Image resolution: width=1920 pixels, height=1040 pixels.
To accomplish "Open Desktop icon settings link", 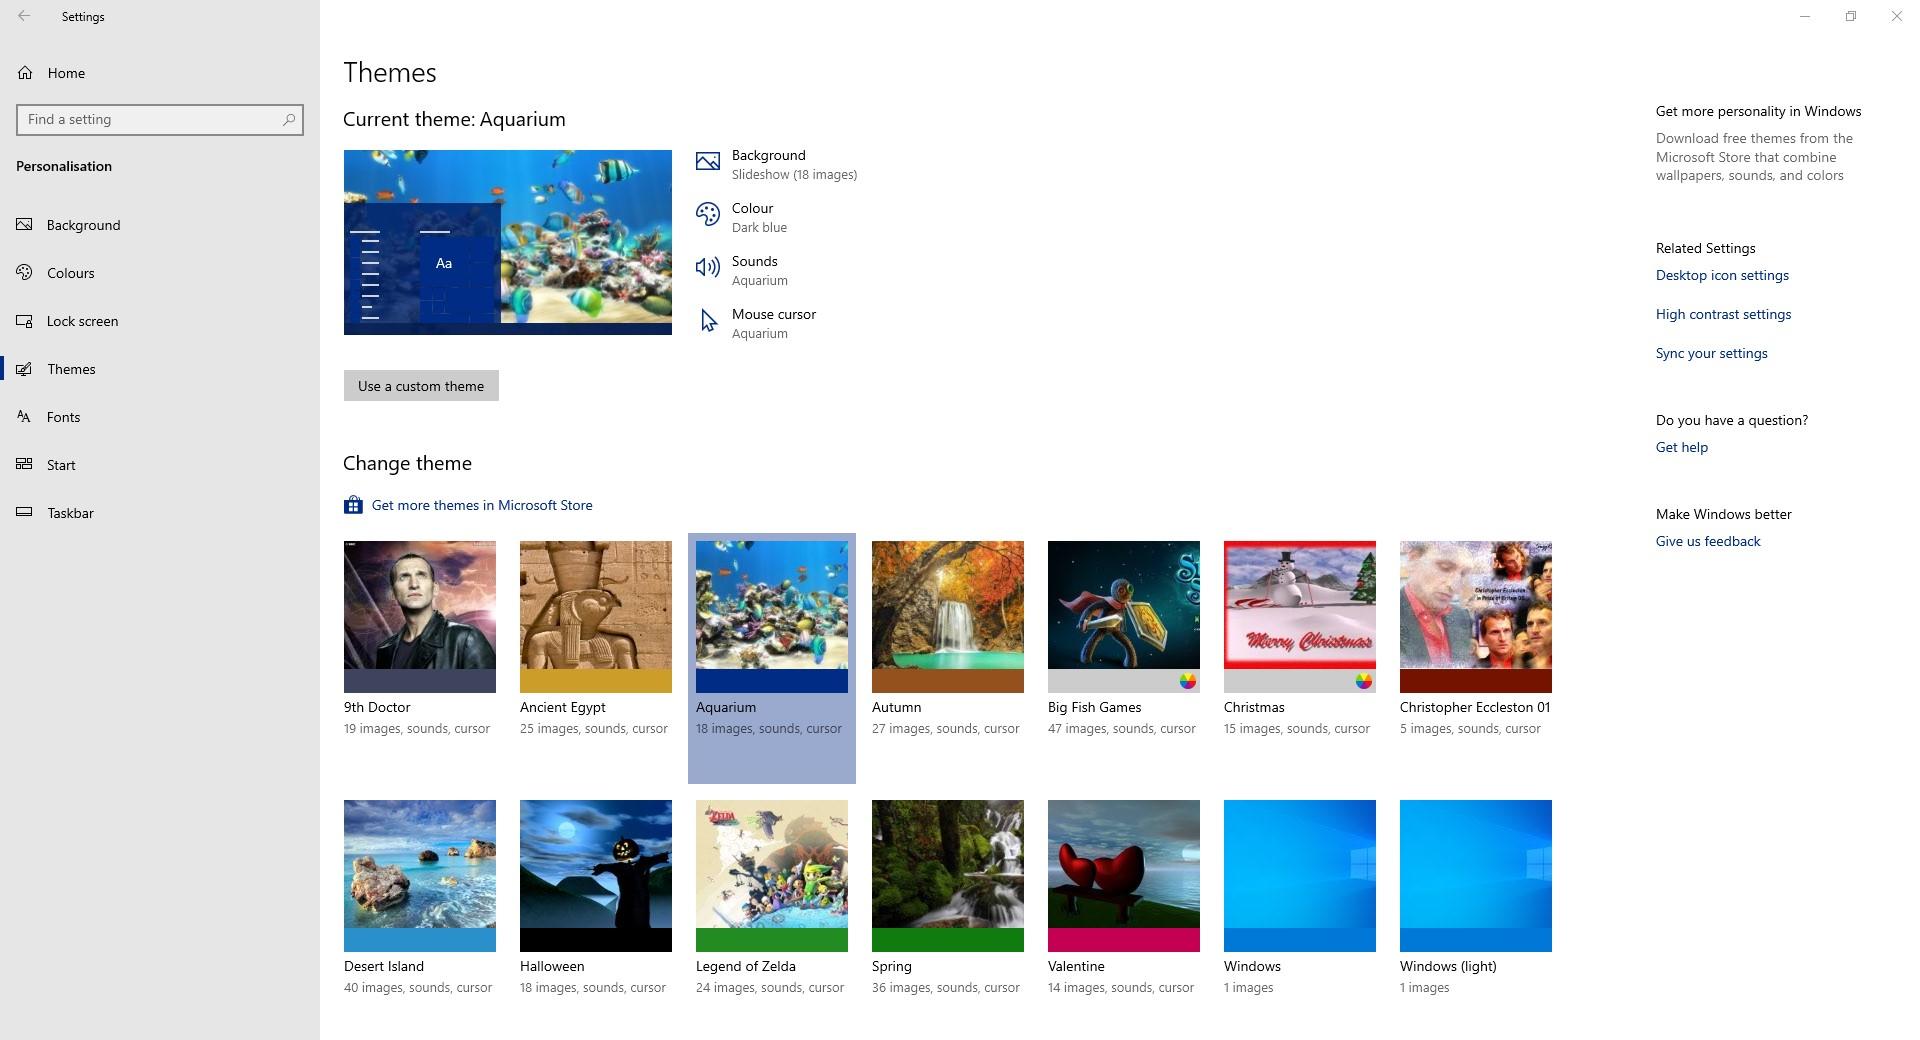I will [x=1722, y=275].
